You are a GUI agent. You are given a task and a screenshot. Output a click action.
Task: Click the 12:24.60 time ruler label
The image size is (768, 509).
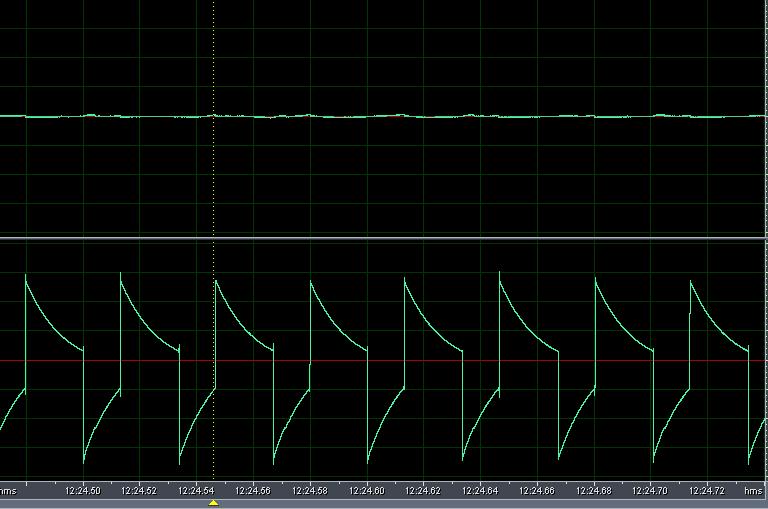[366, 490]
